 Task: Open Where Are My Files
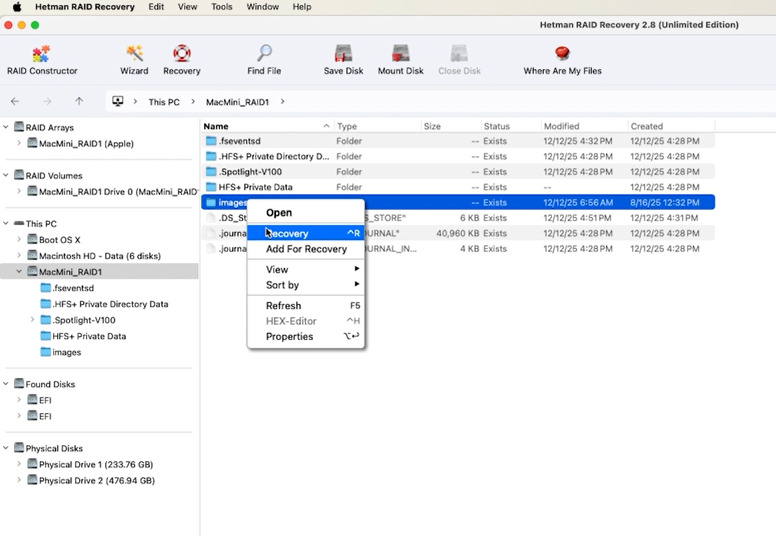coord(562,60)
